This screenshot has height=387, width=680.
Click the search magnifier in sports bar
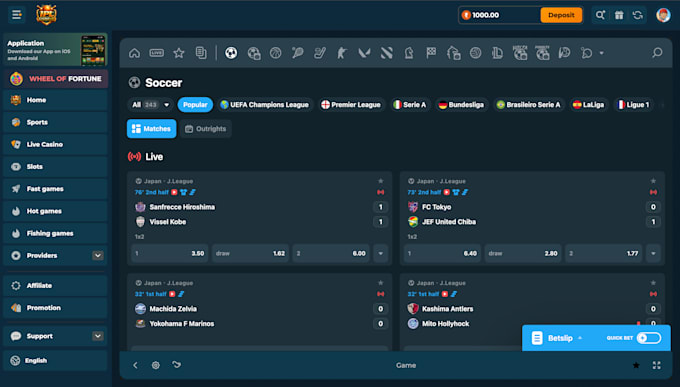point(657,53)
